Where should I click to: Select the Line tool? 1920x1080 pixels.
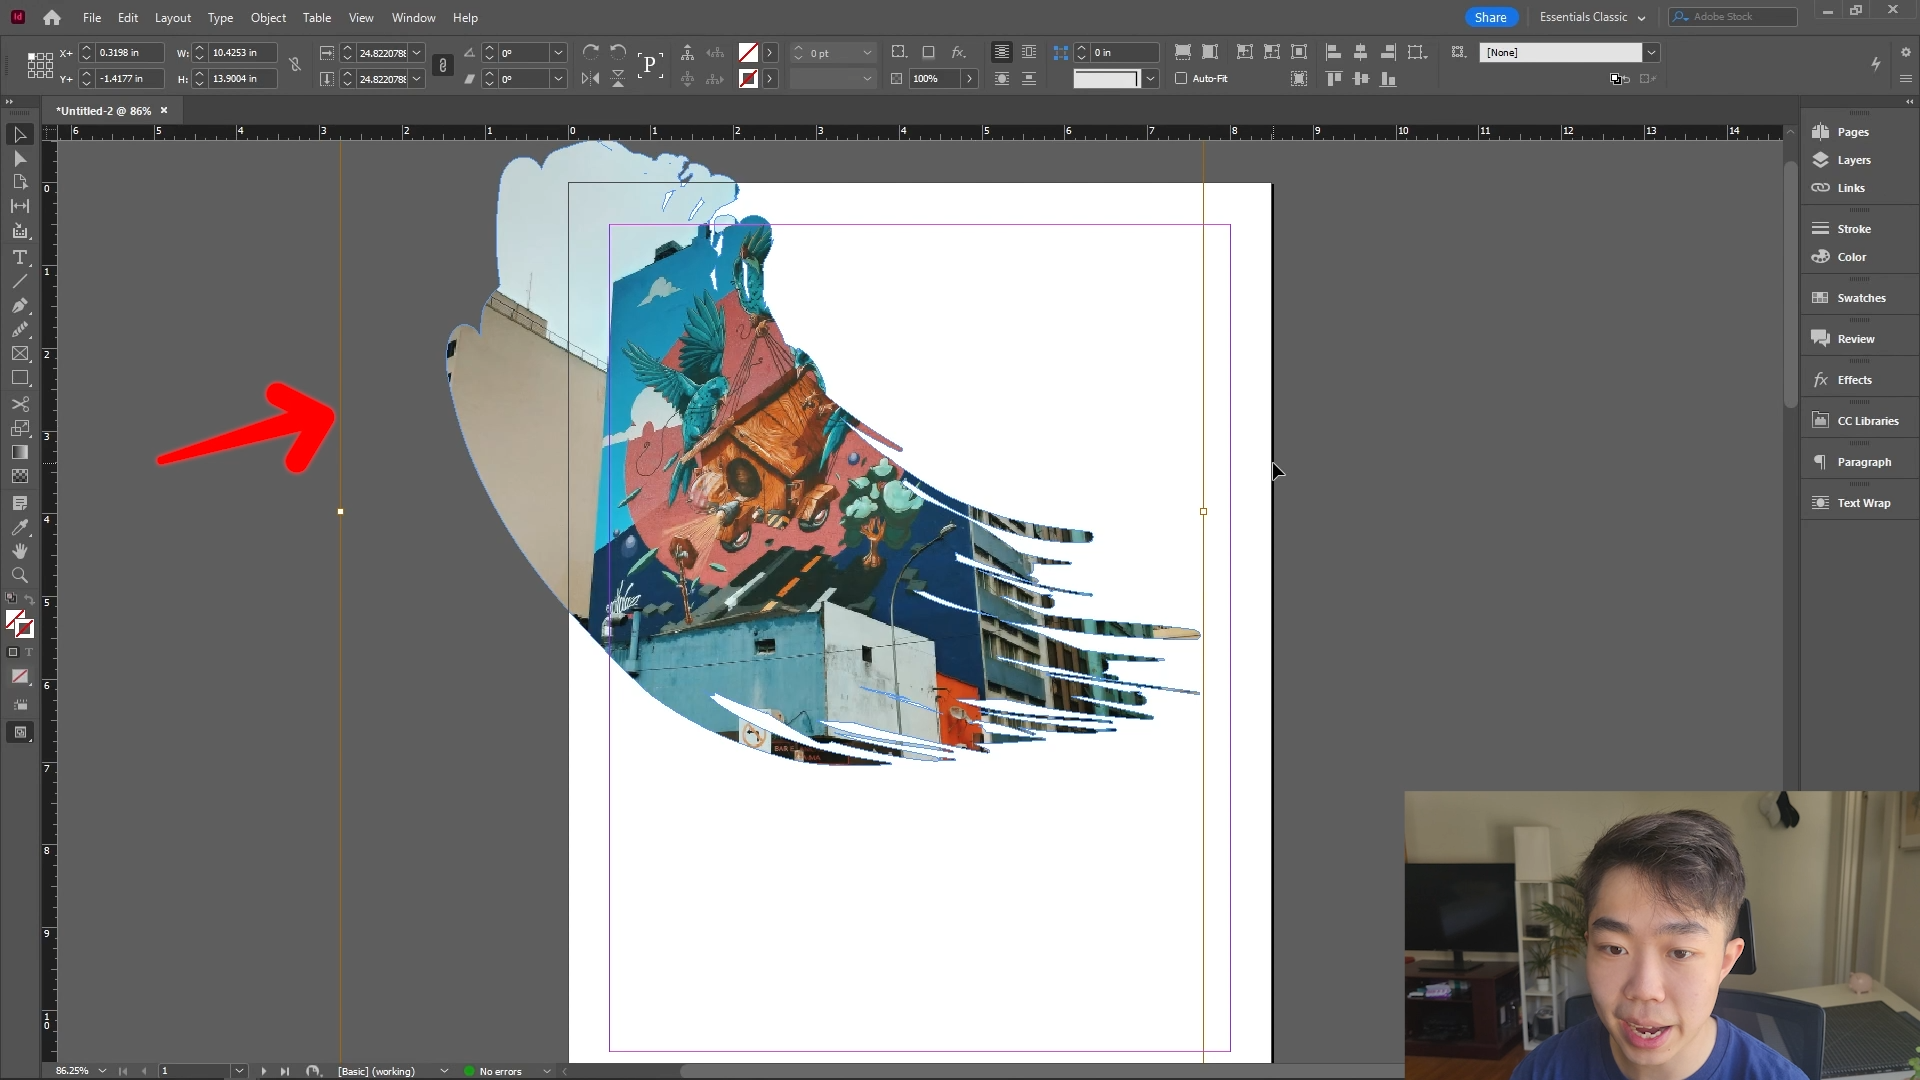coord(20,282)
